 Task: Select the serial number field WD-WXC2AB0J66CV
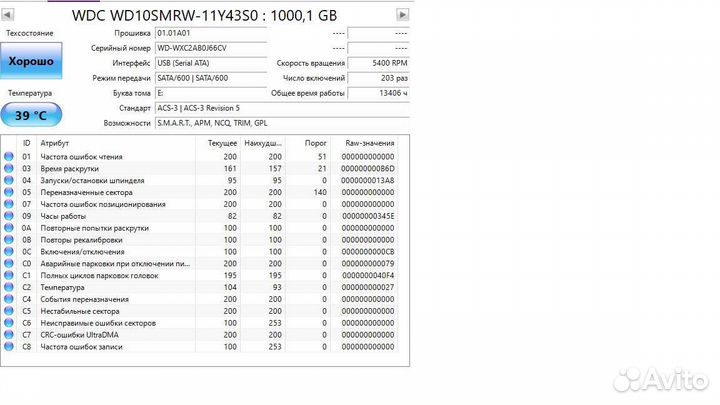(211, 48)
